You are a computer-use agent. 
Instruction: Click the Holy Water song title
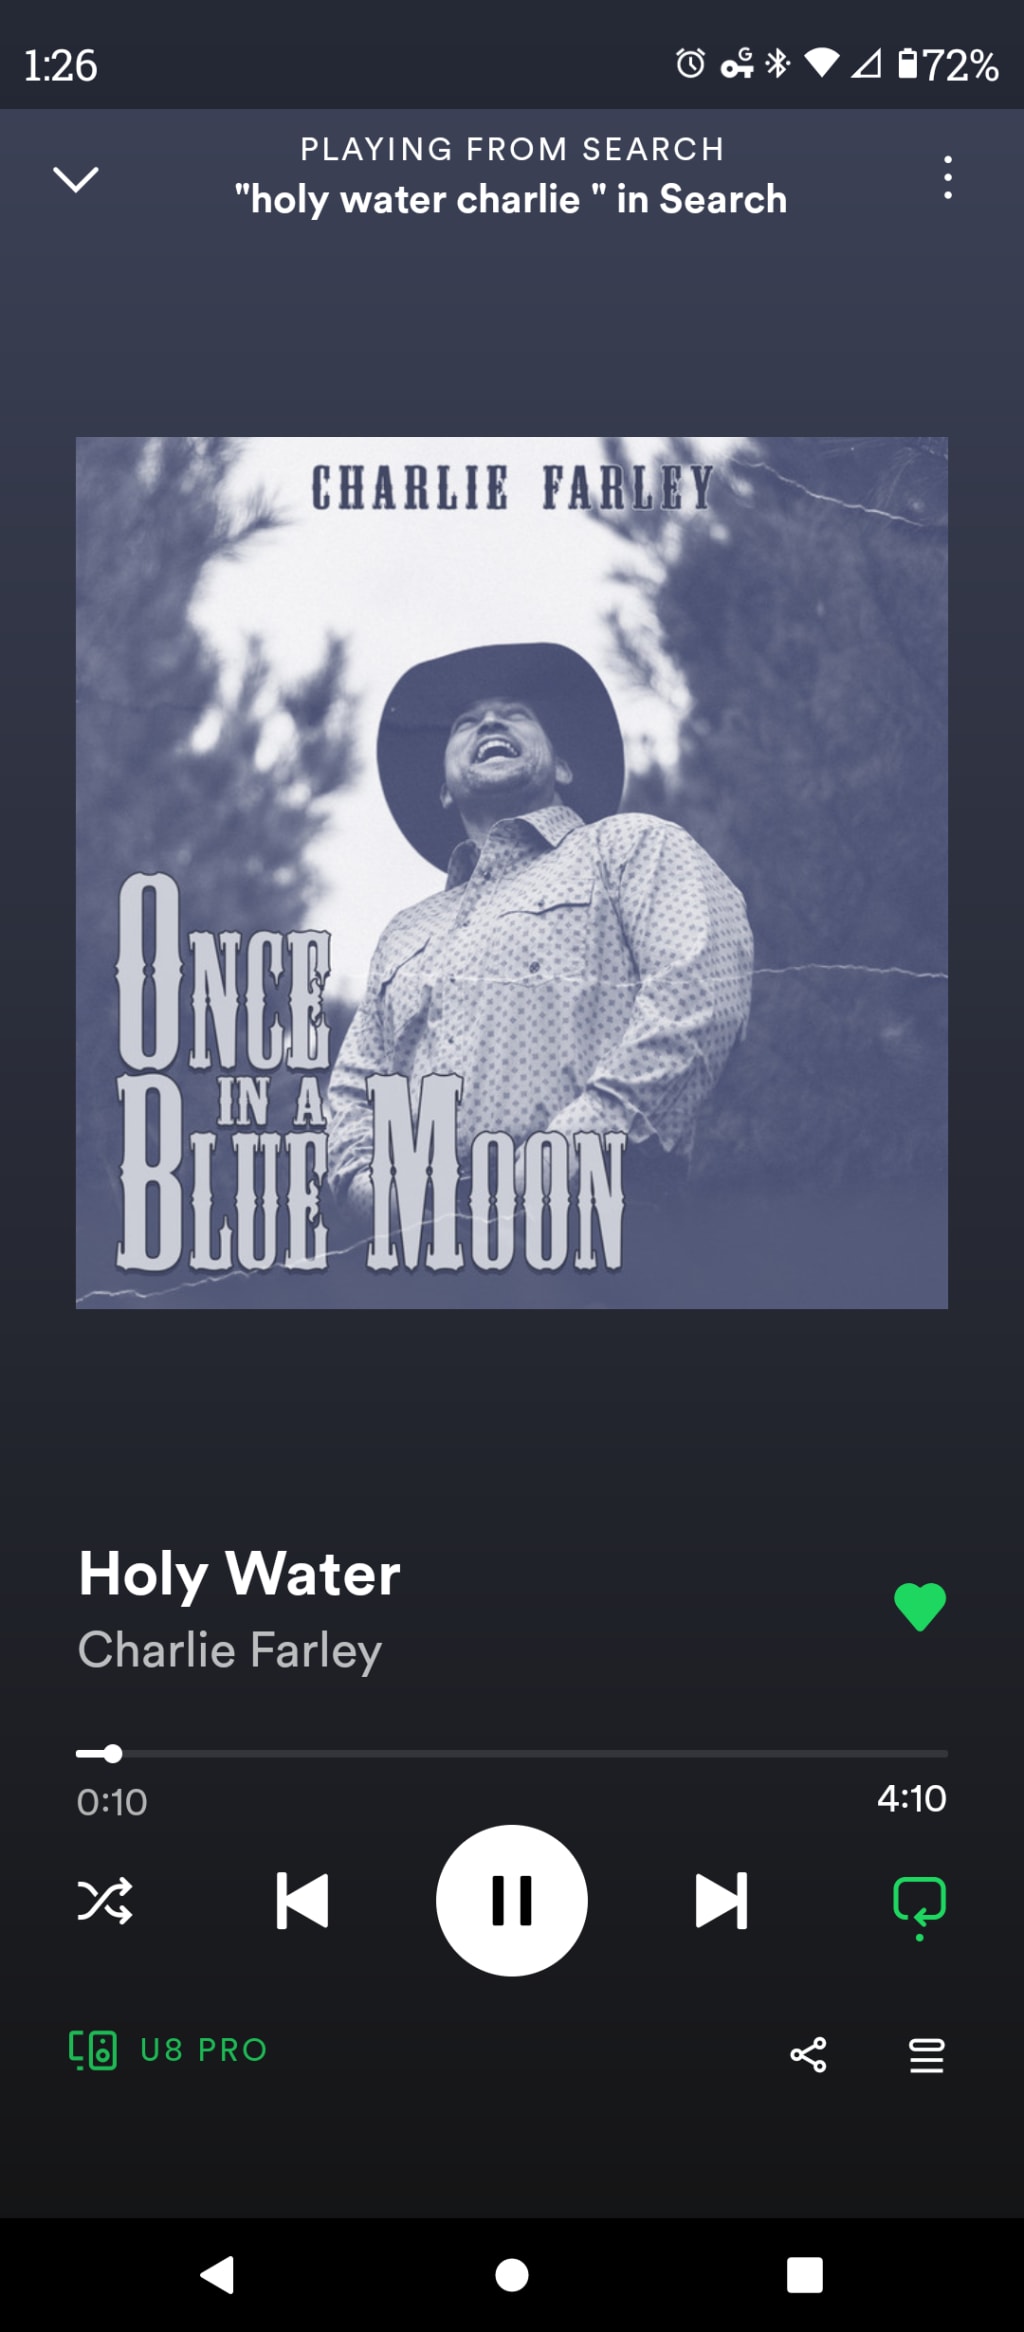pos(240,1574)
